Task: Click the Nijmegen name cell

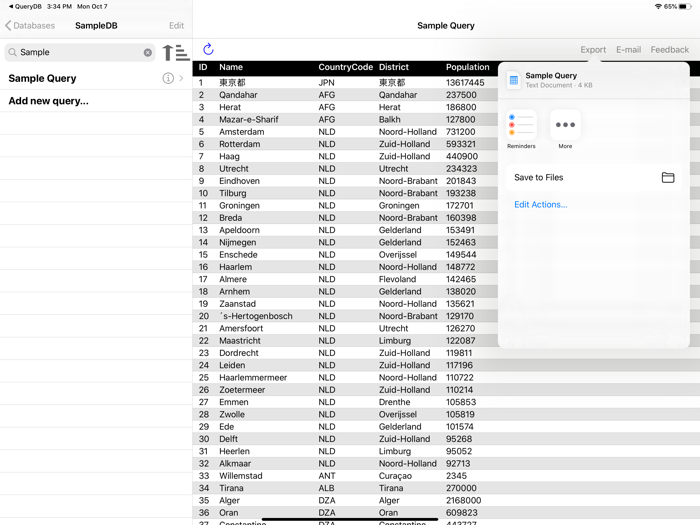Action: point(238,242)
